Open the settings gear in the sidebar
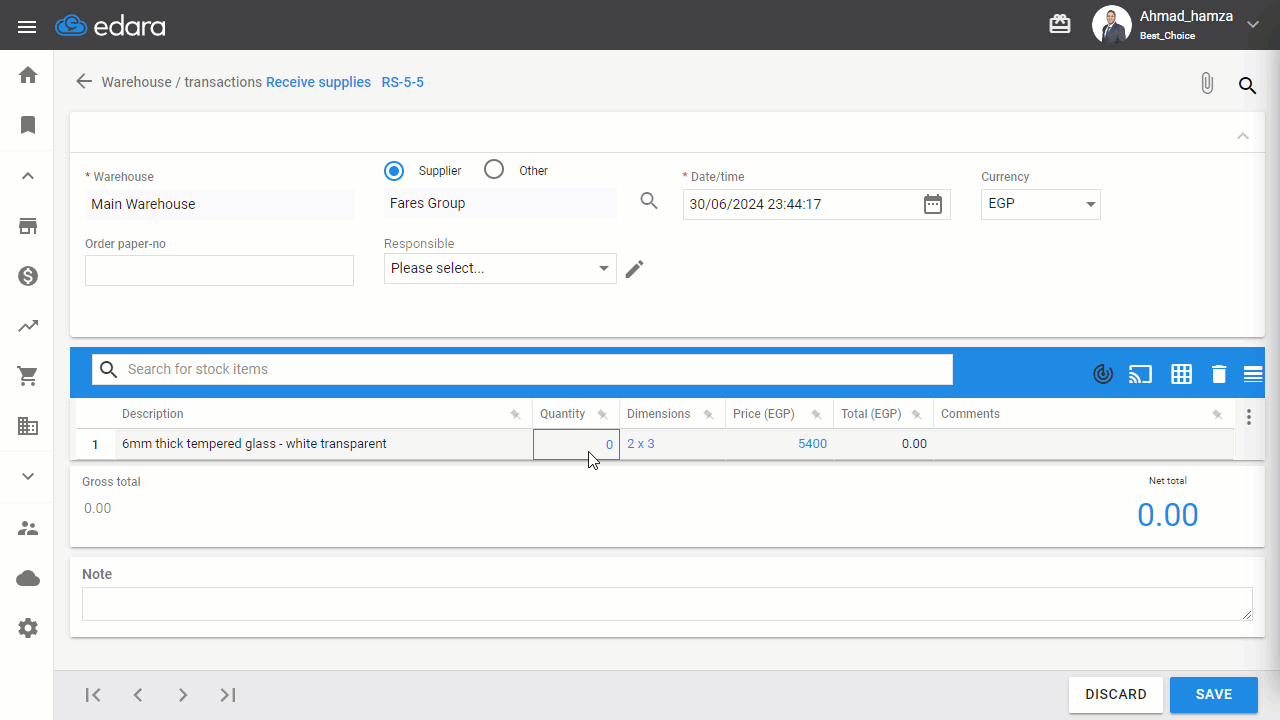Image resolution: width=1280 pixels, height=720 pixels. coord(28,628)
